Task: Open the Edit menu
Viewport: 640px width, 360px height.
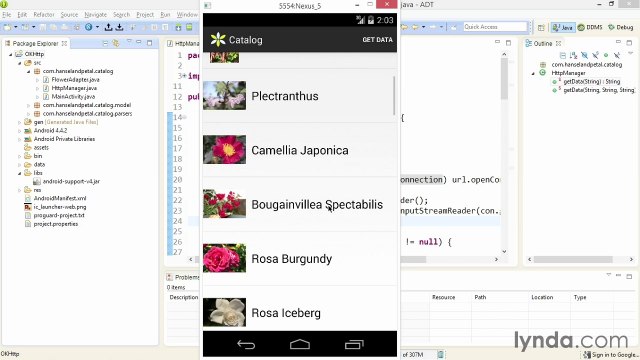Action: (x=22, y=15)
